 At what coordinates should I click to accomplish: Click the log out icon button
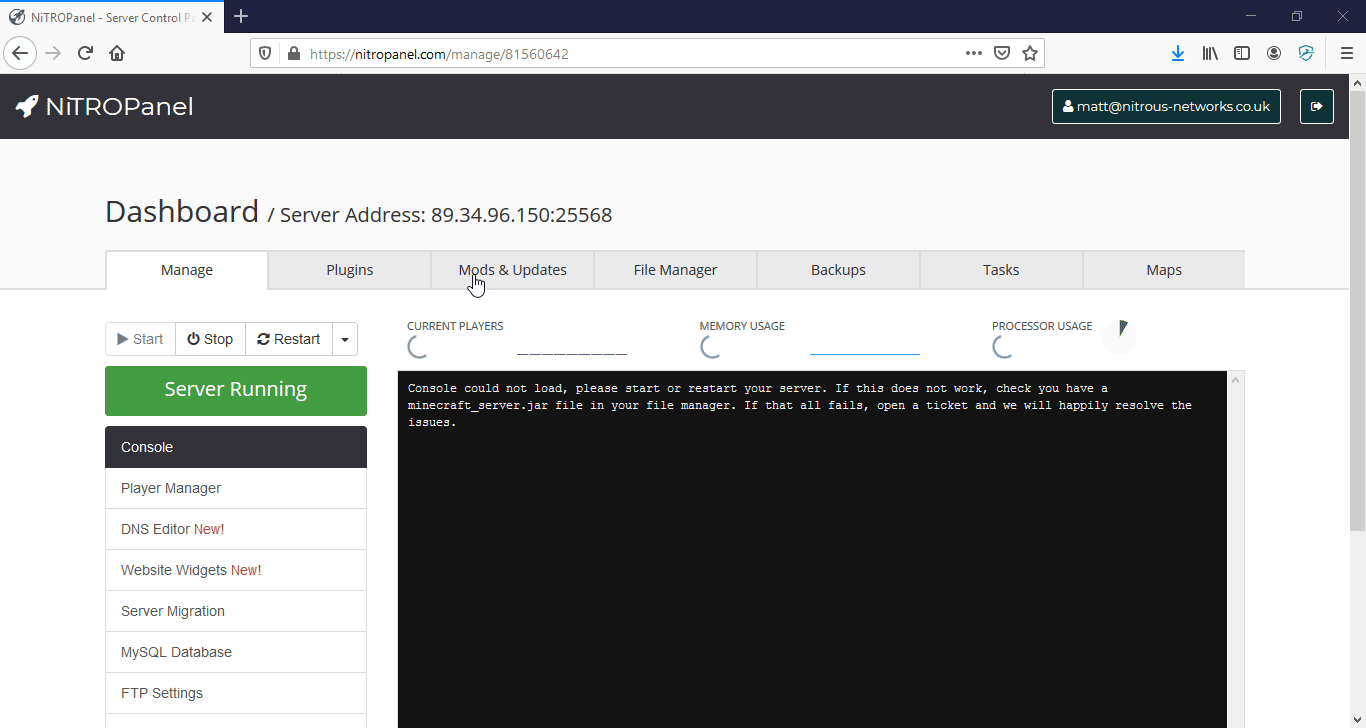coord(1317,107)
